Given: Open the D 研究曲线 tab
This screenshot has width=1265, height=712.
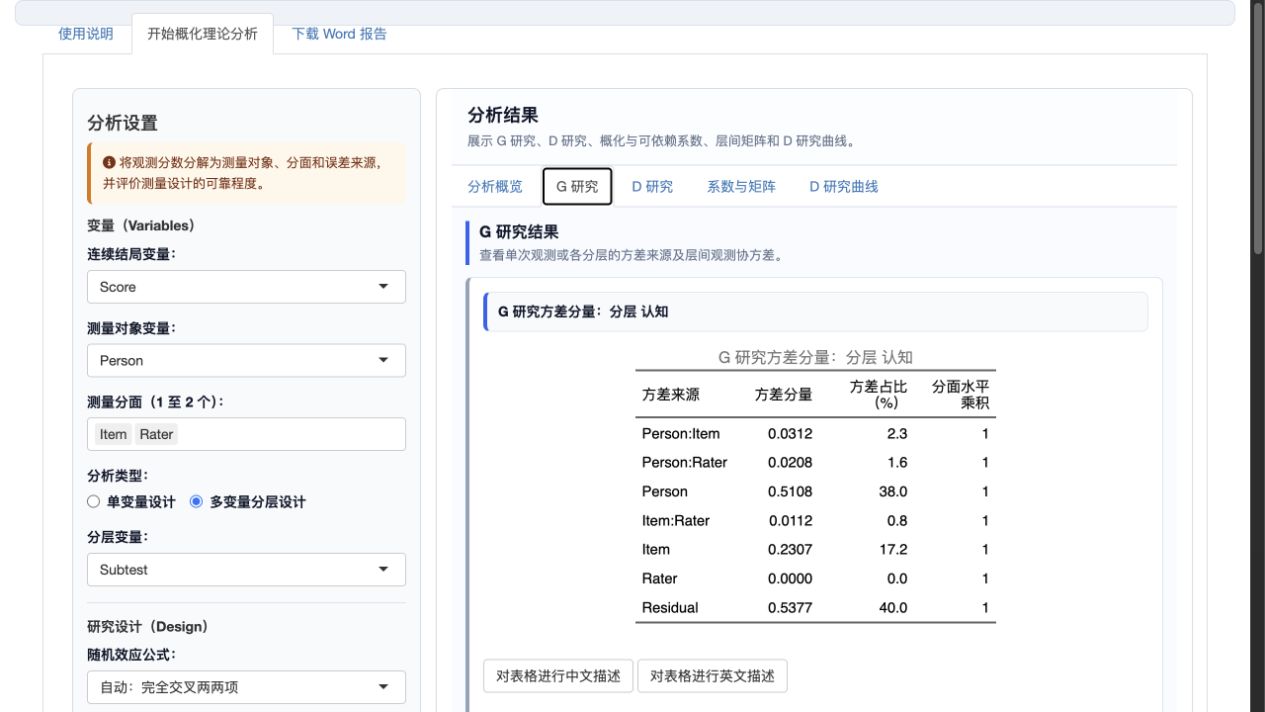Looking at the screenshot, I should (844, 186).
